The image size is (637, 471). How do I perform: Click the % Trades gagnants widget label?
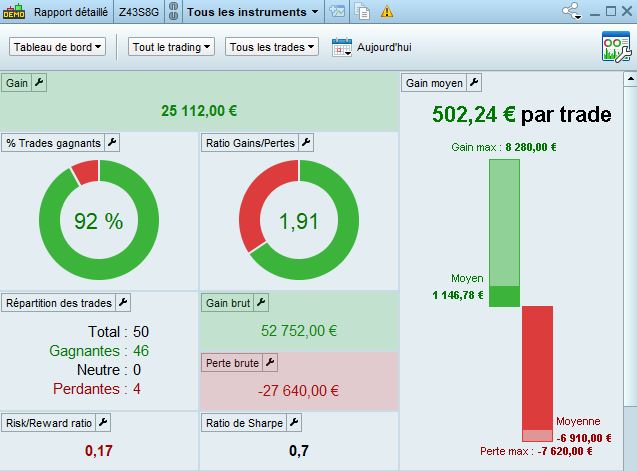tap(53, 143)
